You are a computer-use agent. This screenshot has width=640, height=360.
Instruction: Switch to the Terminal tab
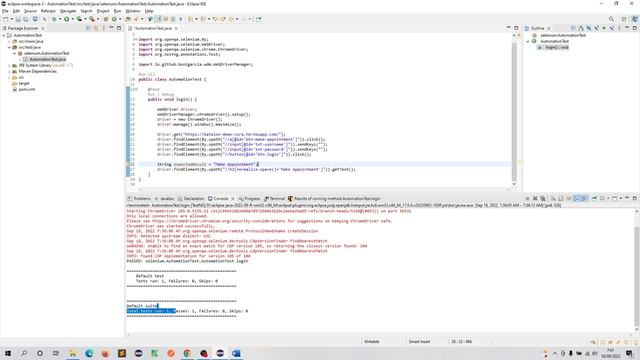point(274,198)
